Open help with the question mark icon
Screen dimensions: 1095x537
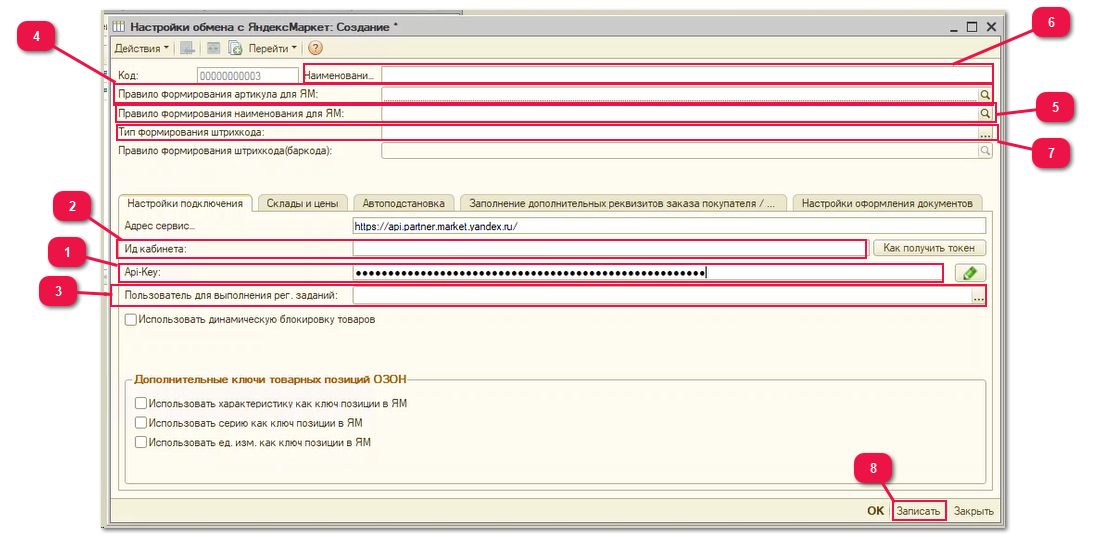(315, 48)
